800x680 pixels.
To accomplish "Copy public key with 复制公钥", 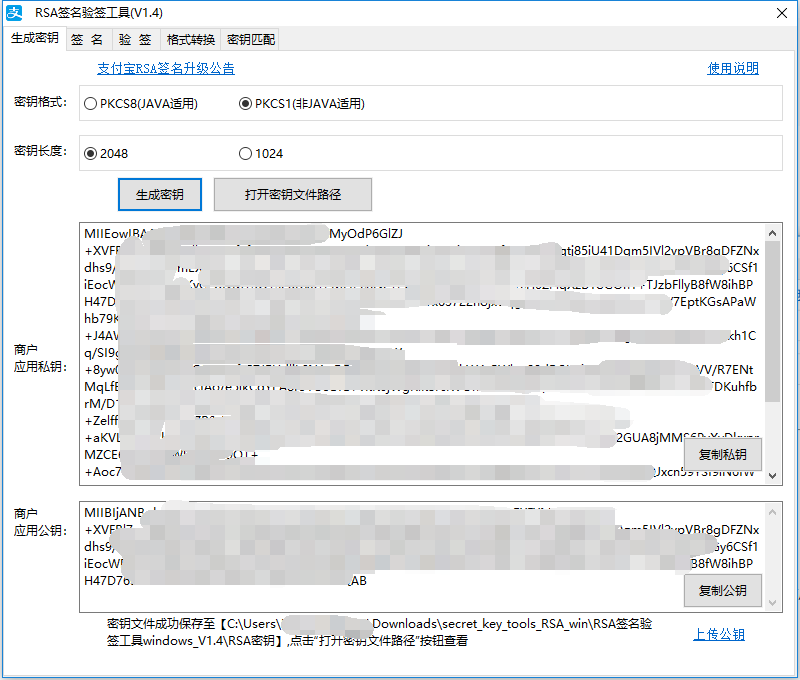I will [722, 590].
